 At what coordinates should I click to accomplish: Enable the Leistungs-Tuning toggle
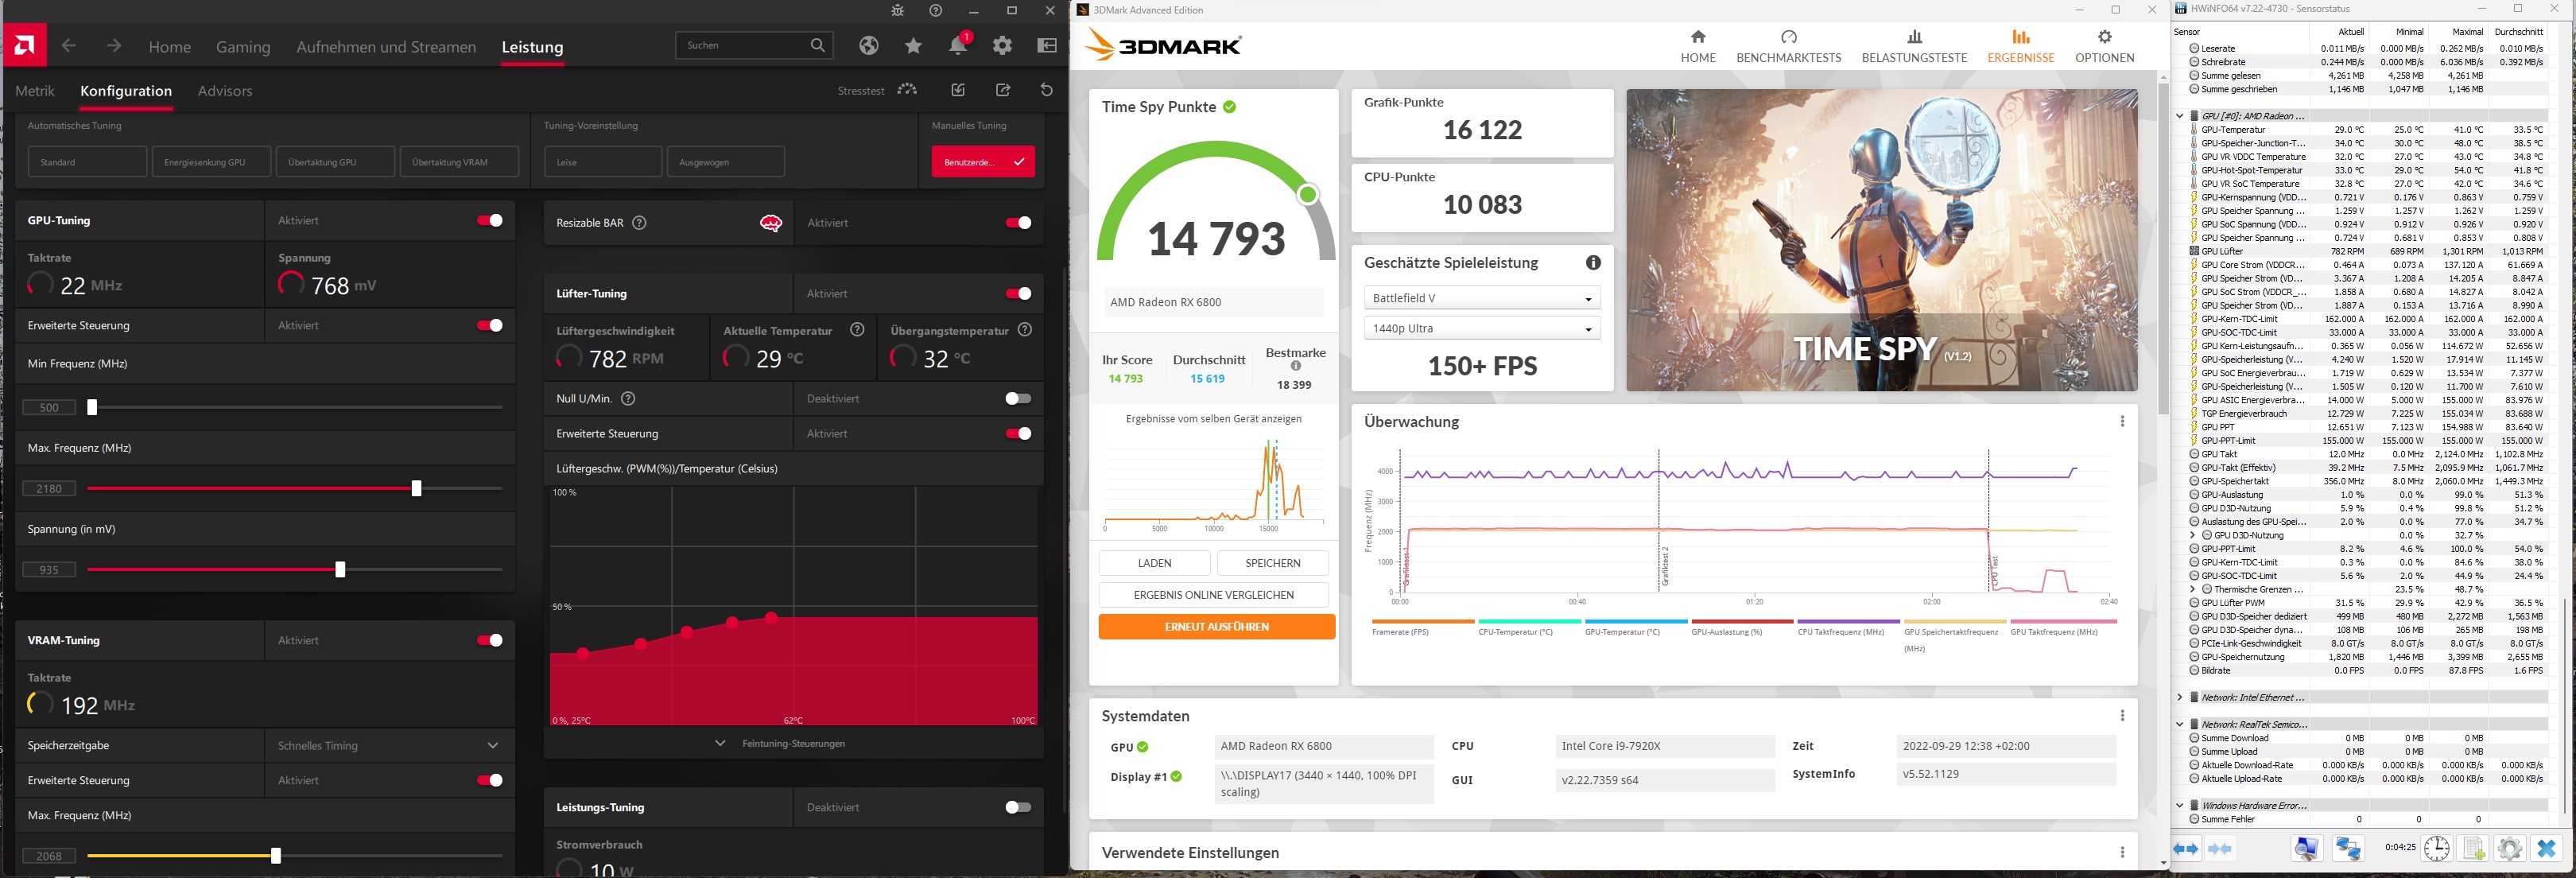click(x=1017, y=807)
